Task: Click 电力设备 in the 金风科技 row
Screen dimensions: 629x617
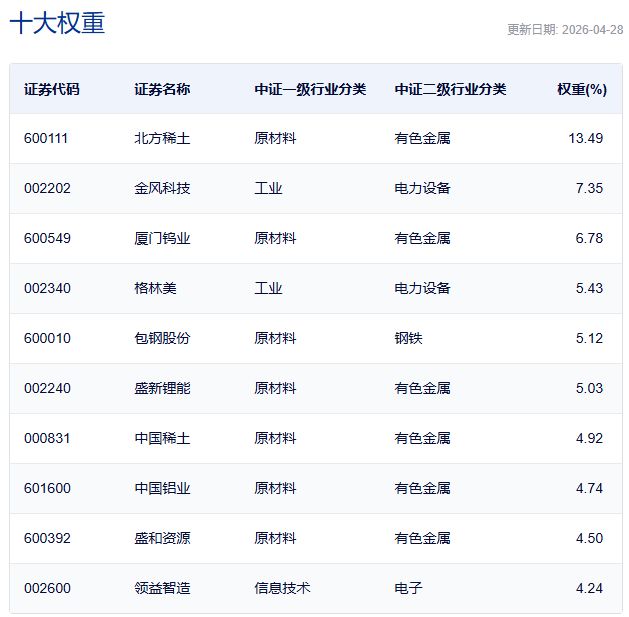Action: (422, 188)
